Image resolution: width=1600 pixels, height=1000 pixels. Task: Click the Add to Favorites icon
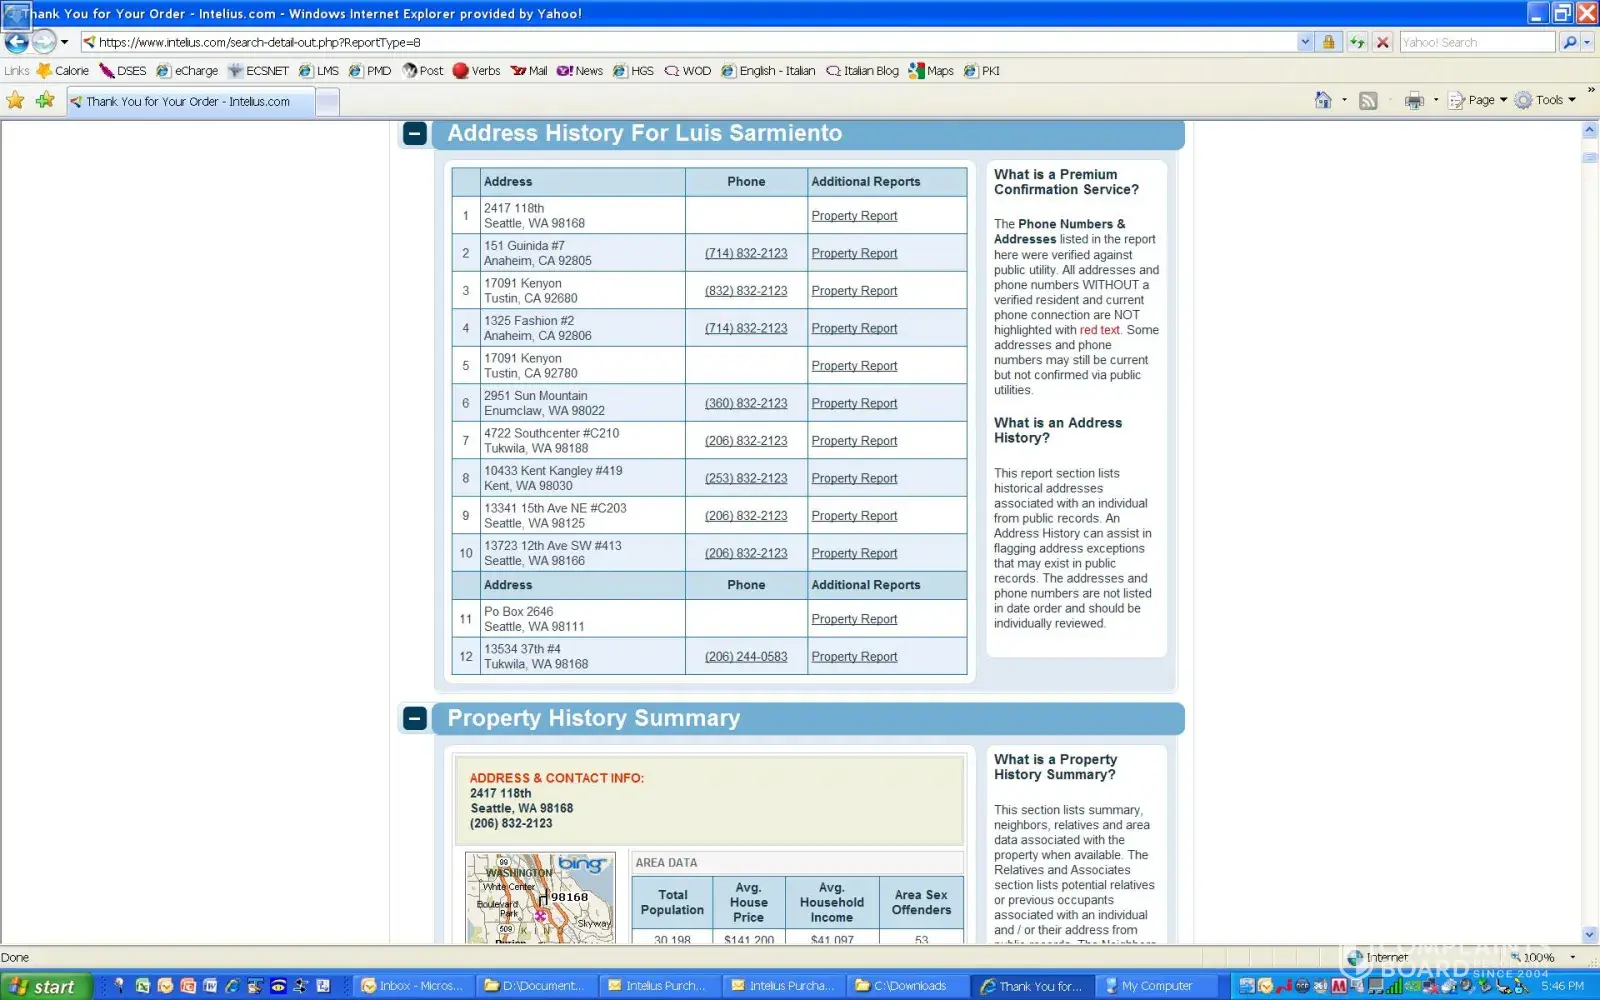(x=45, y=100)
